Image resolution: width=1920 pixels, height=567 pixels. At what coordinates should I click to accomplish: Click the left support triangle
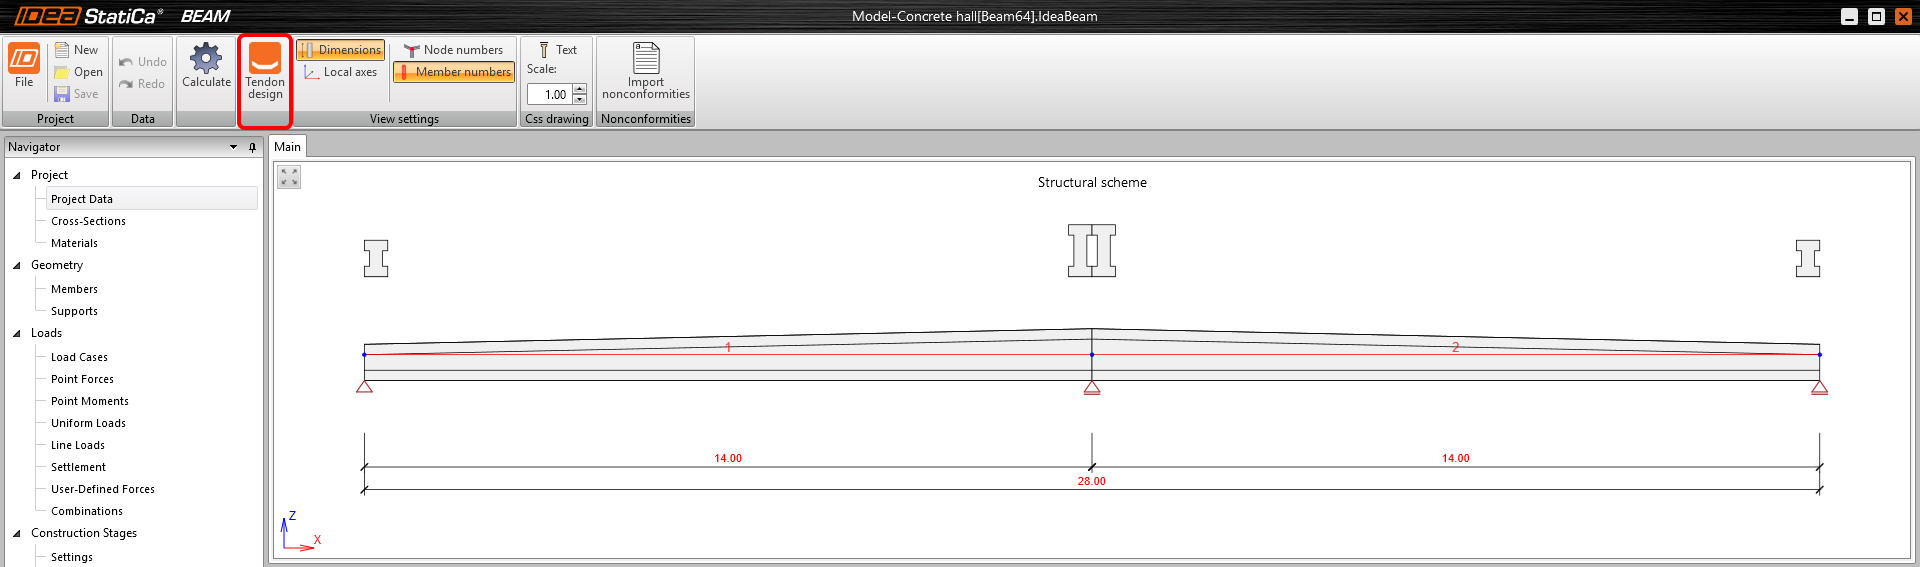tap(364, 387)
